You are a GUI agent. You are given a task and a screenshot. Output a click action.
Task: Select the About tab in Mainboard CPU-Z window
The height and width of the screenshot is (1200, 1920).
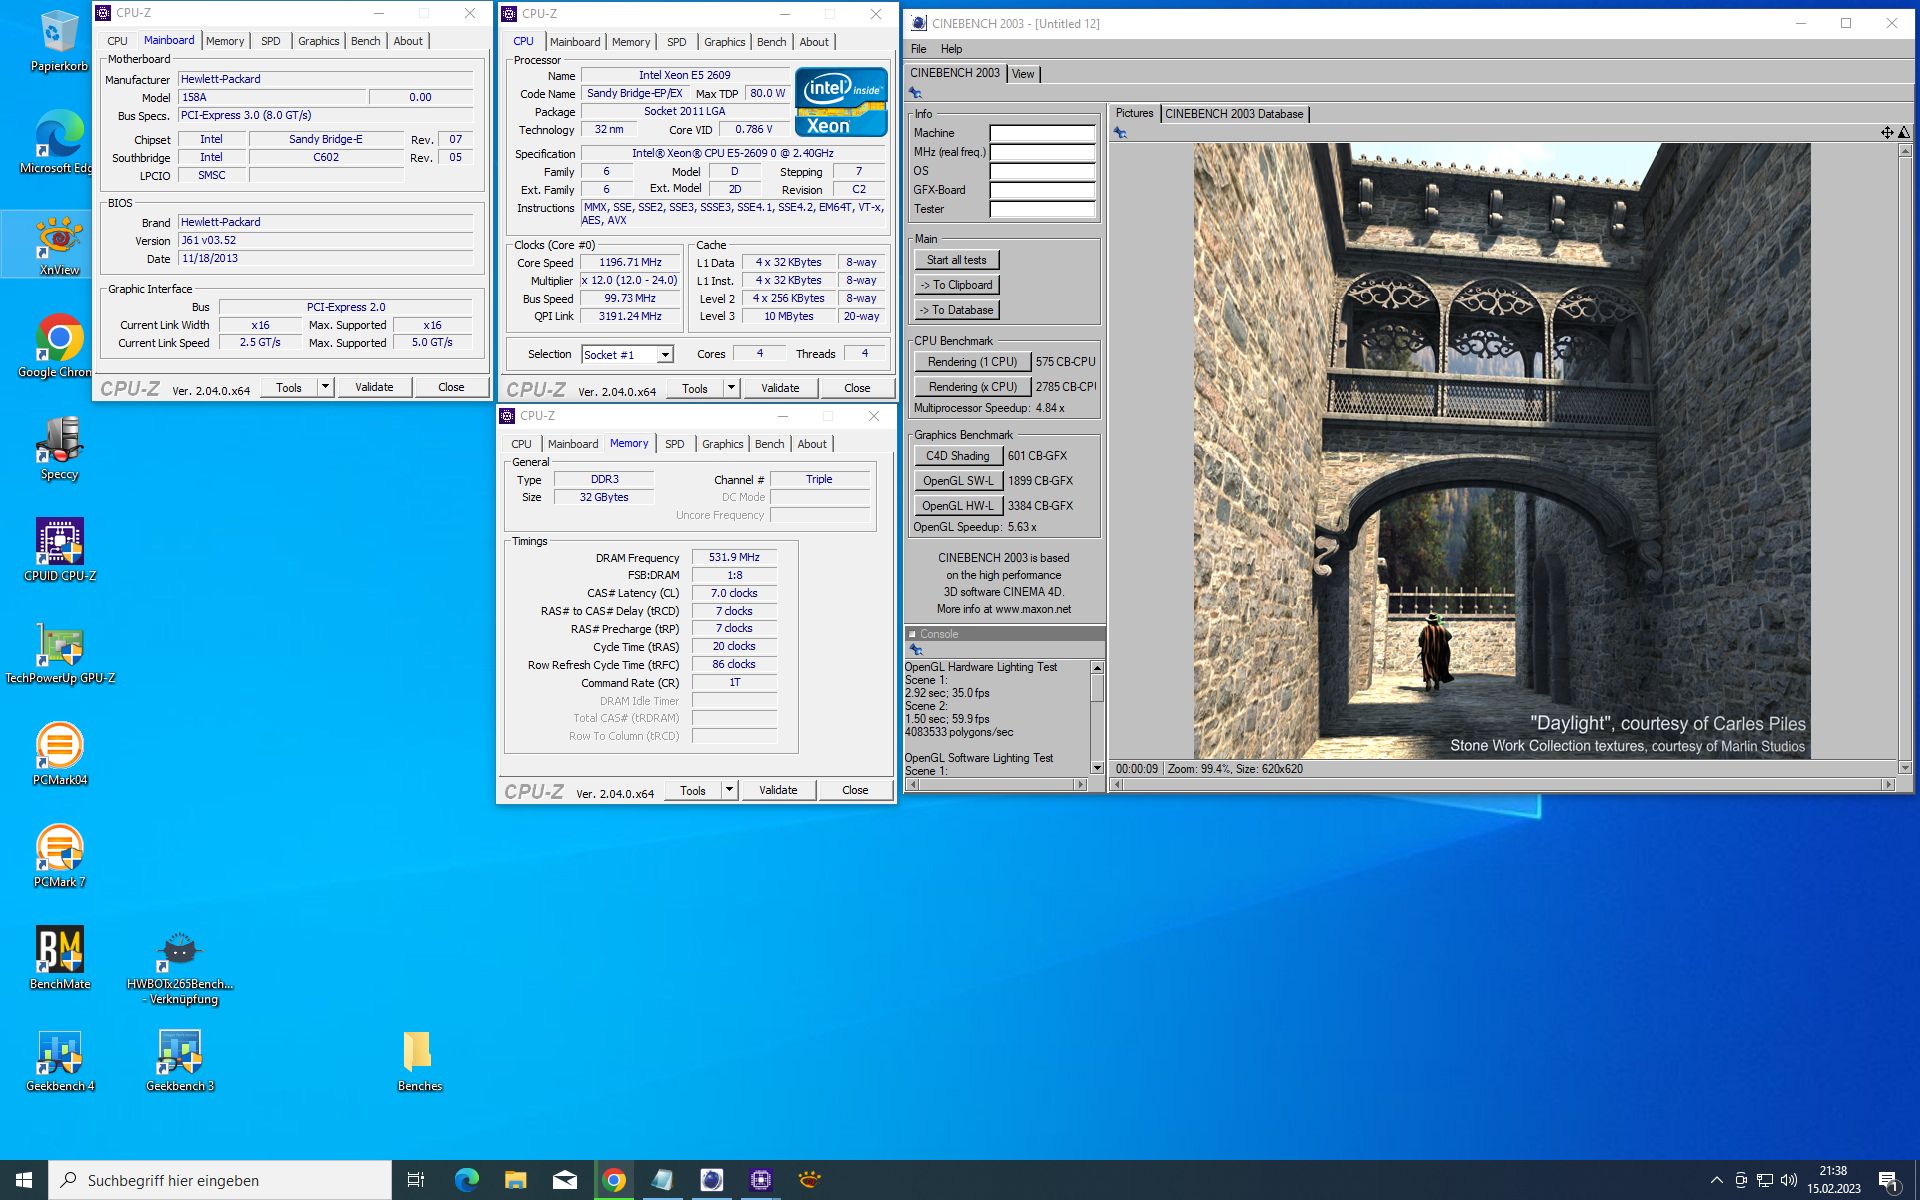pyautogui.click(x=408, y=41)
